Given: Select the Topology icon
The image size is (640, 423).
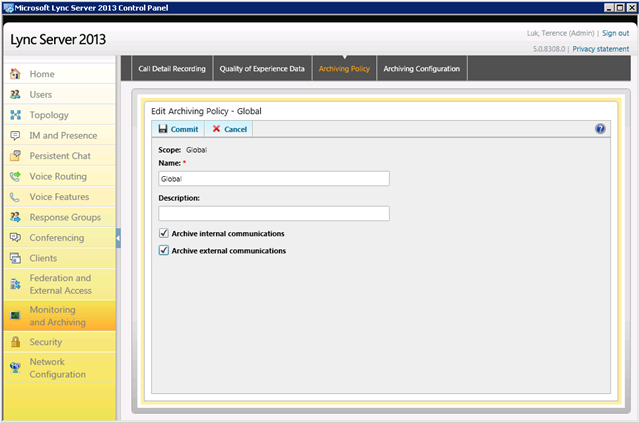Looking at the screenshot, I should 15,115.
